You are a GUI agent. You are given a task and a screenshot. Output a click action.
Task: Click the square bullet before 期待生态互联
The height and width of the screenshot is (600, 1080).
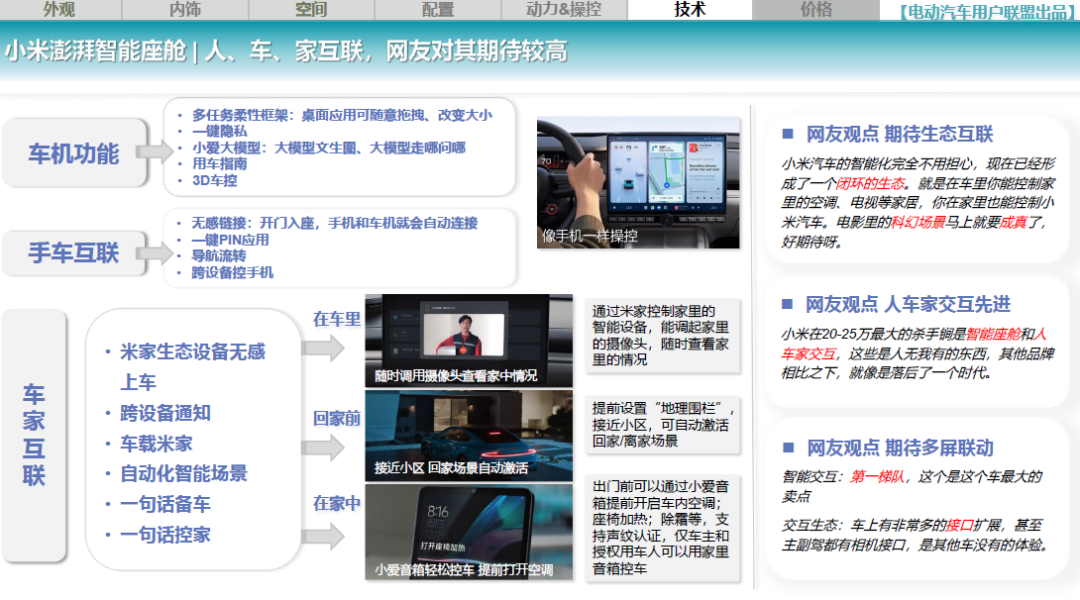(x=788, y=134)
